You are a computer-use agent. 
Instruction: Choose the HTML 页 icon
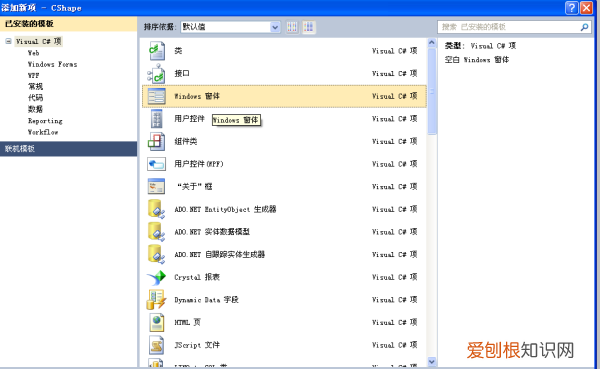(157, 322)
